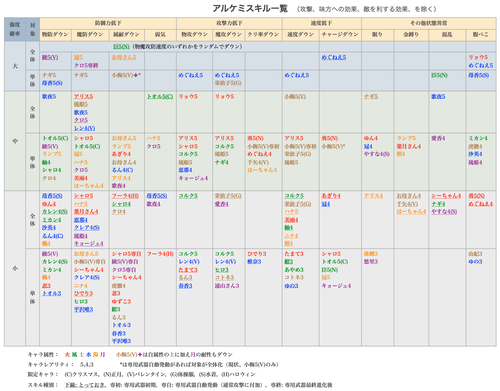
Task: Click リョウ5 in the 腹ぺこ column
Action: 478,57
